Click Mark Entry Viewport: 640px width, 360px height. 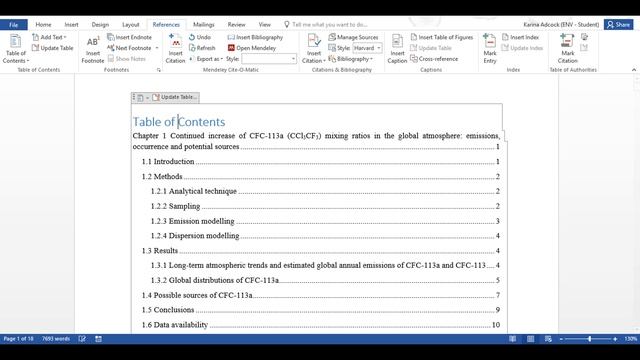pos(490,49)
